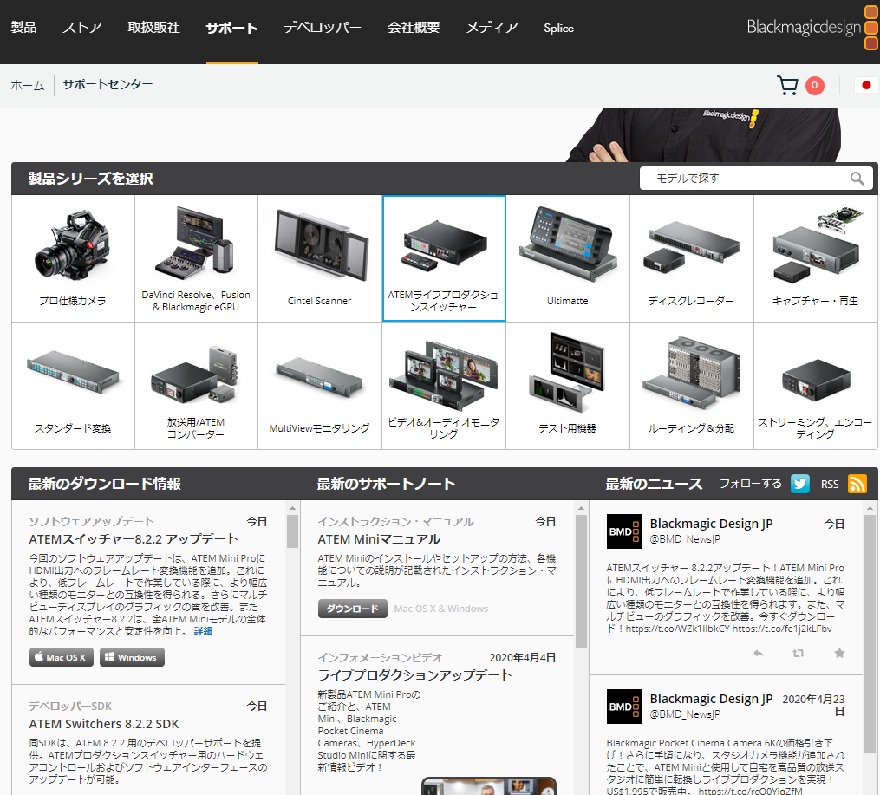This screenshot has height=795, width=880.
Task: Click BMD avatar on first tweet
Action: 624,531
